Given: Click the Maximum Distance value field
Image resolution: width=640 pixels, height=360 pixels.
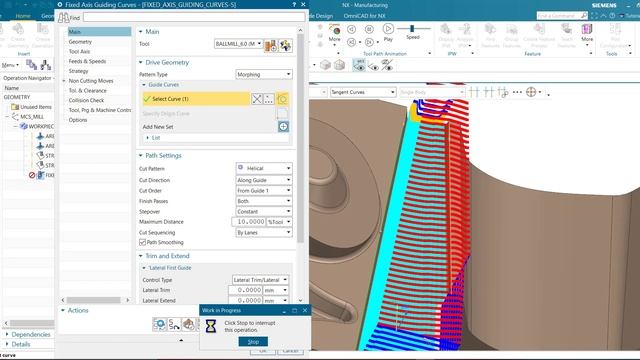Looking at the screenshot, I should (249, 222).
